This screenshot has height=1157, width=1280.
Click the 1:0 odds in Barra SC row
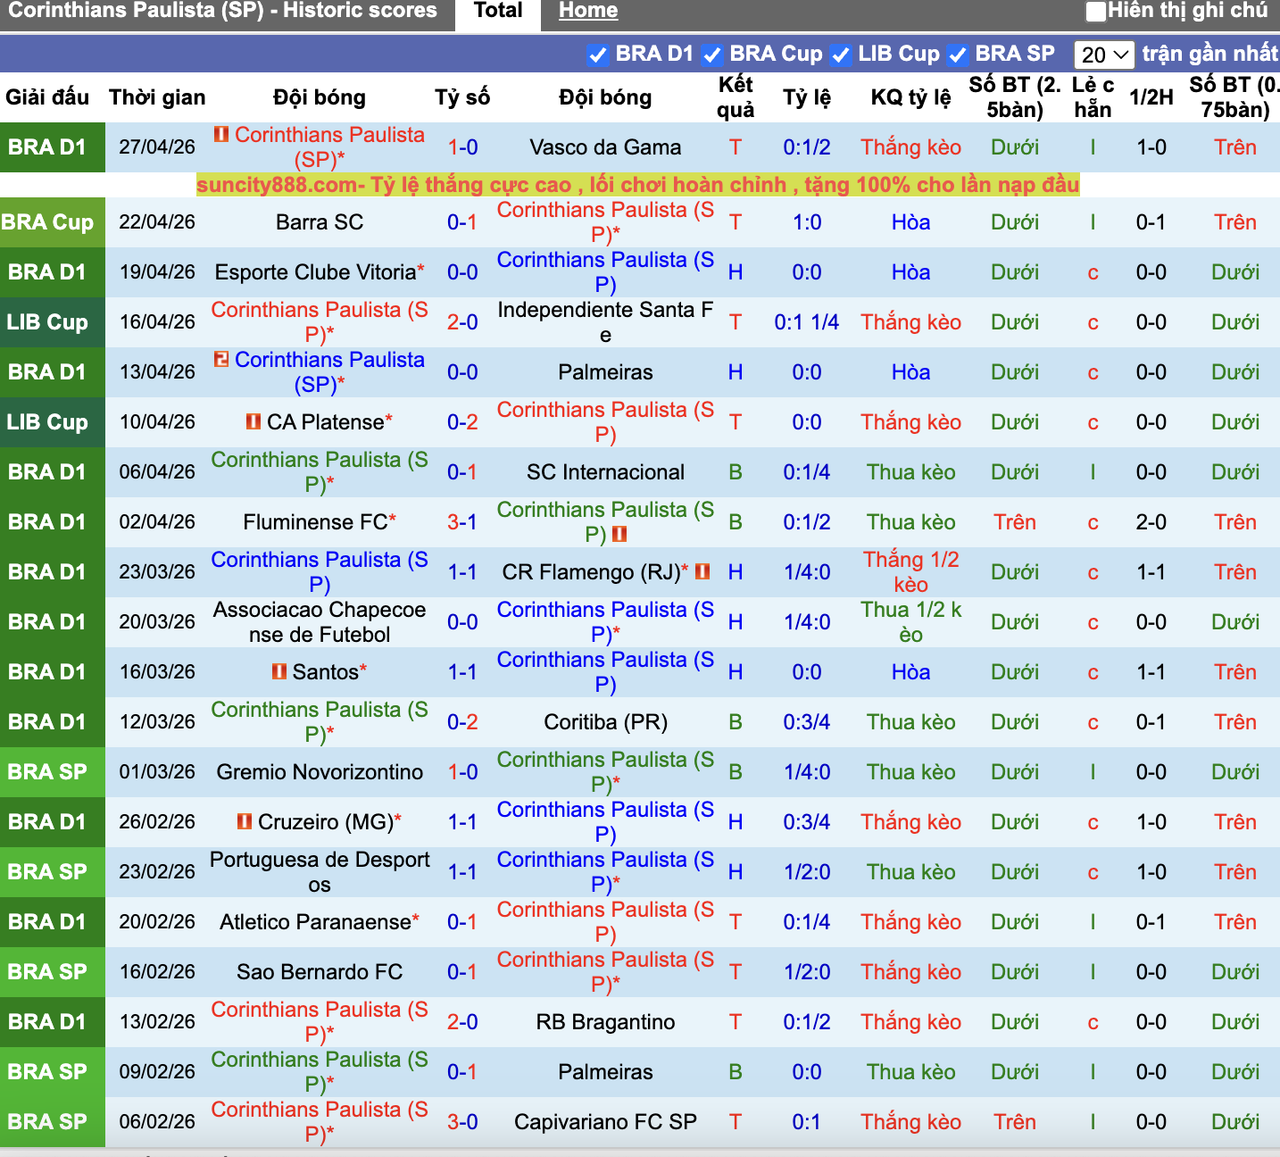[x=806, y=222]
